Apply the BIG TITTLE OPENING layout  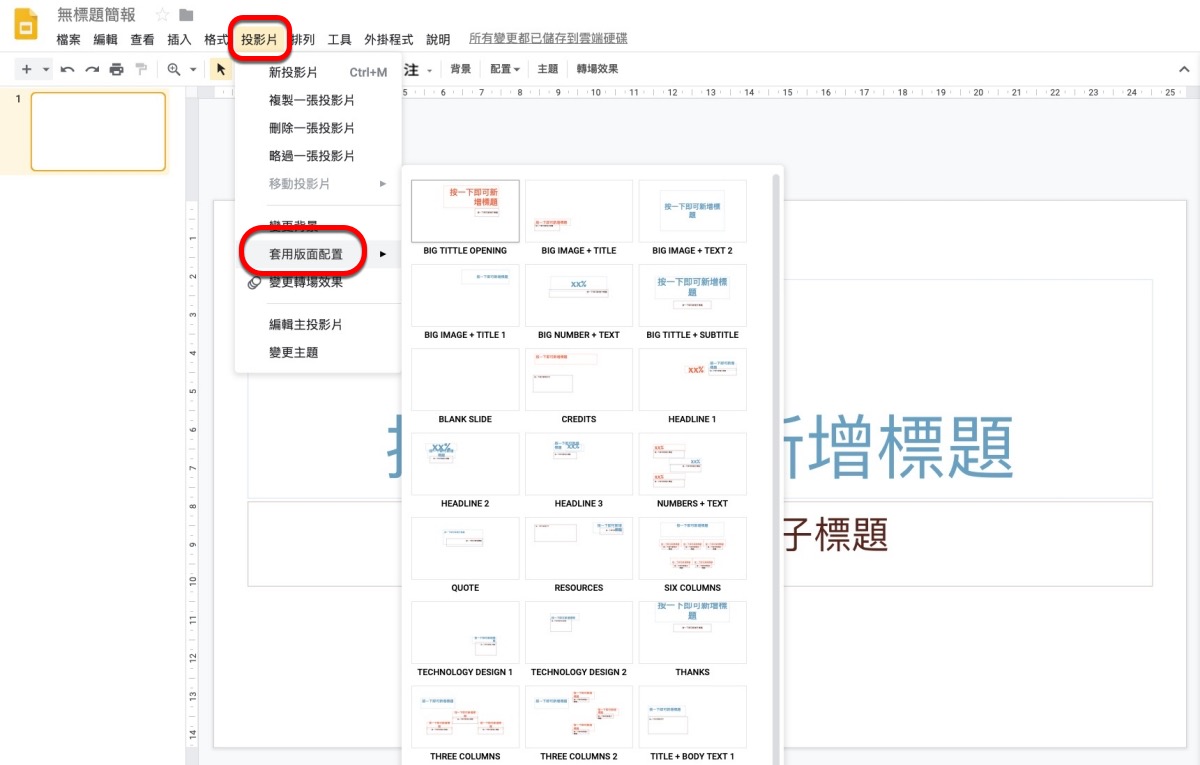[x=465, y=211]
